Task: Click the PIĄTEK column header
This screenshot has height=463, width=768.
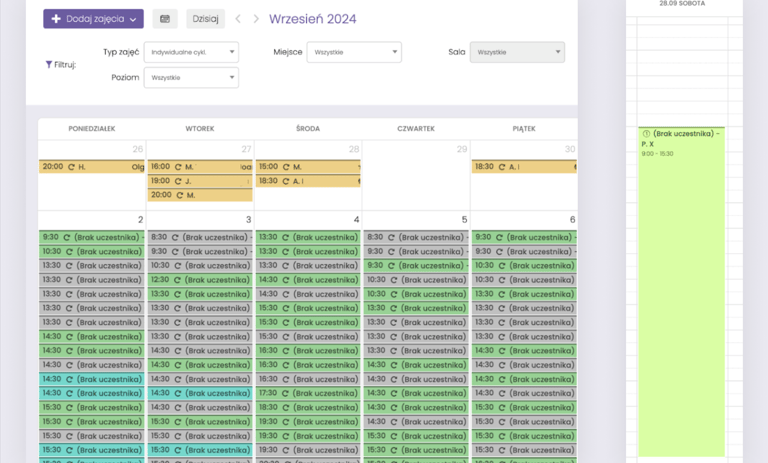Action: pyautogui.click(x=524, y=129)
